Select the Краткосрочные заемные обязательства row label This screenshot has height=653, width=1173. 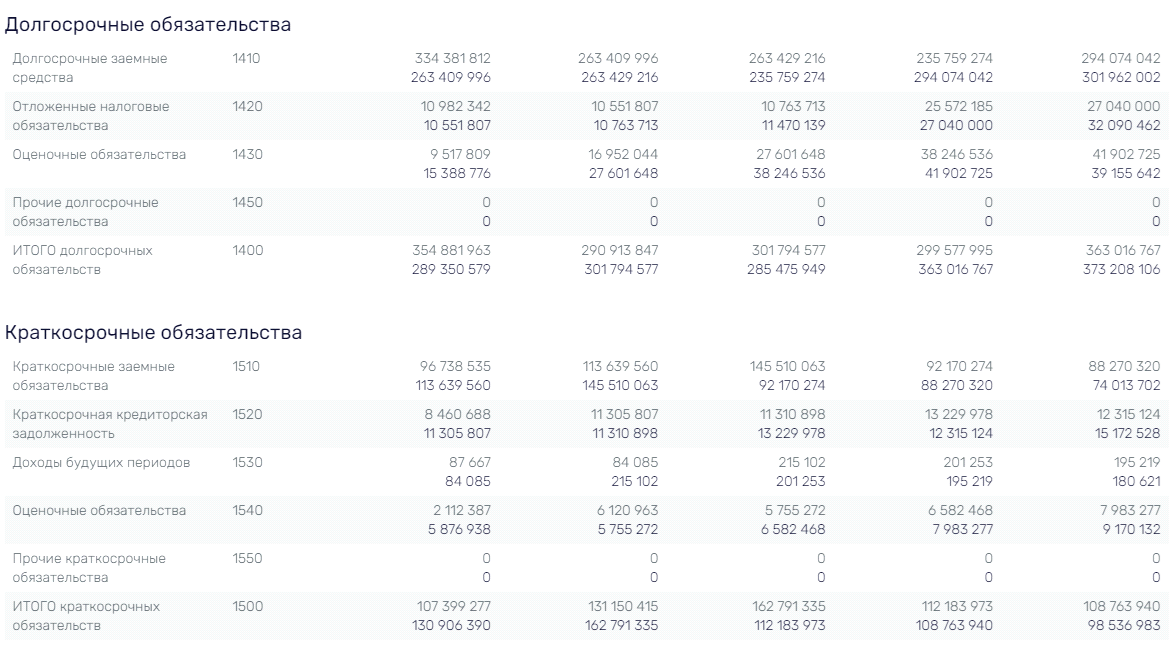pyautogui.click(x=94, y=376)
